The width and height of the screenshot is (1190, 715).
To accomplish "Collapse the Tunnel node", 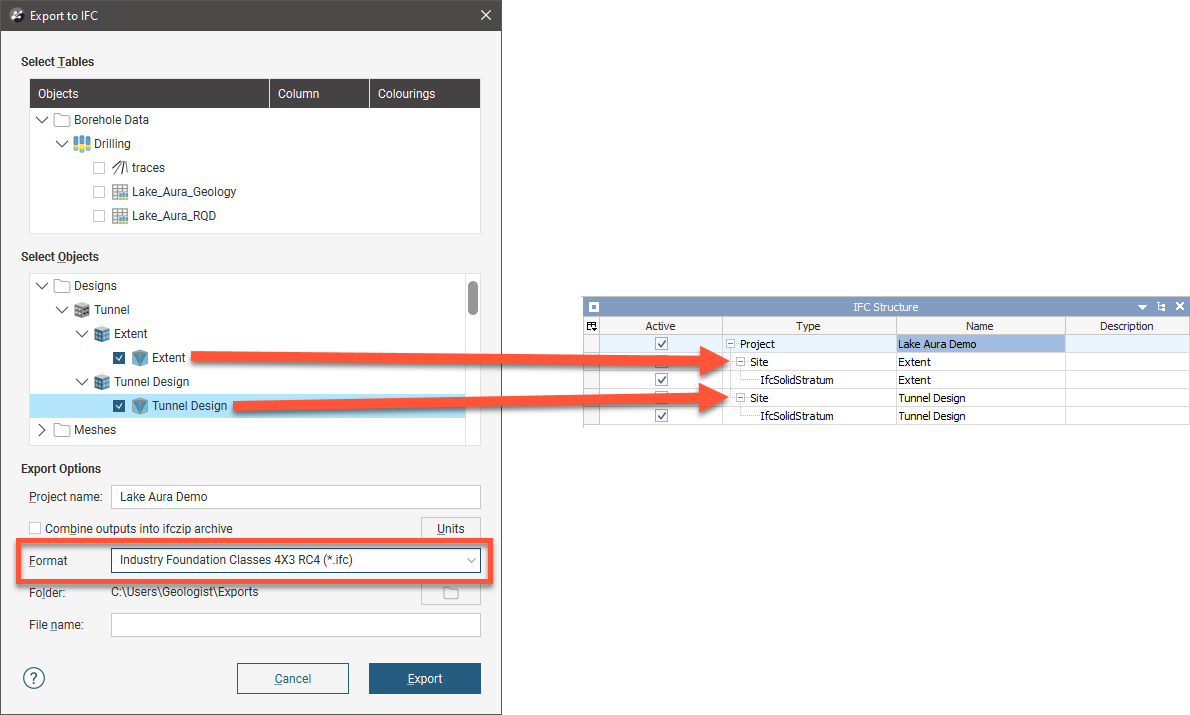I will click(61, 310).
